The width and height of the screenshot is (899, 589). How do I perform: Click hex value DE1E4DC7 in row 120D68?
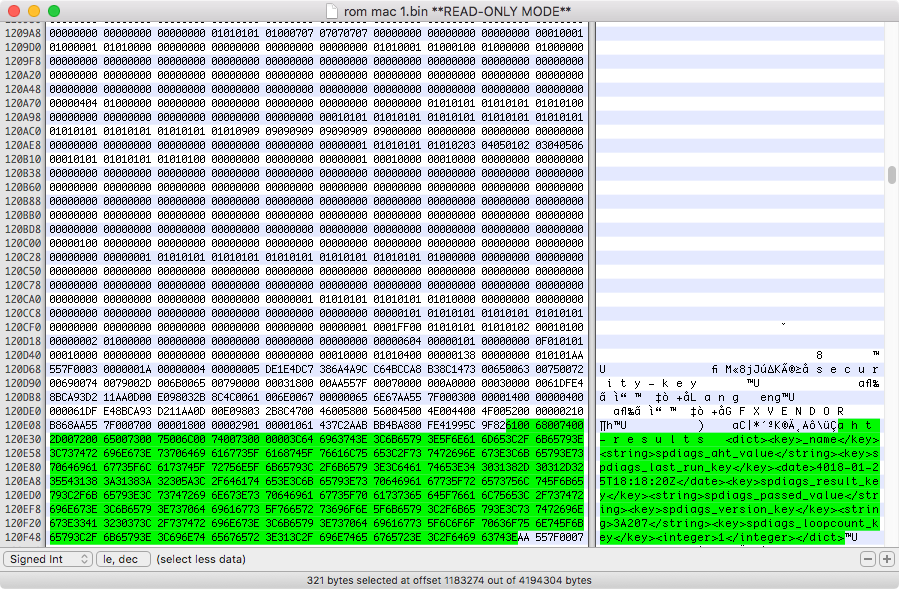click(290, 369)
